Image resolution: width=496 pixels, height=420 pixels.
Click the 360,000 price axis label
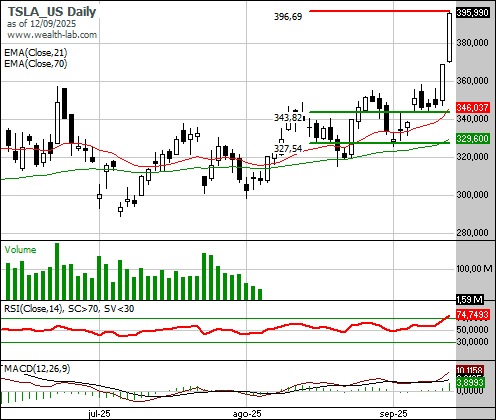(472, 81)
